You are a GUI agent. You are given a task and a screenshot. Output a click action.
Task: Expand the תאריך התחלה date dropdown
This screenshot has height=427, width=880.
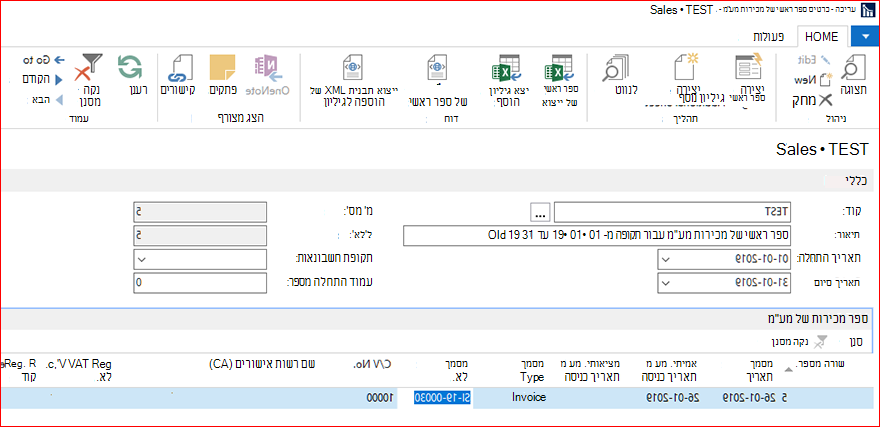click(x=666, y=259)
